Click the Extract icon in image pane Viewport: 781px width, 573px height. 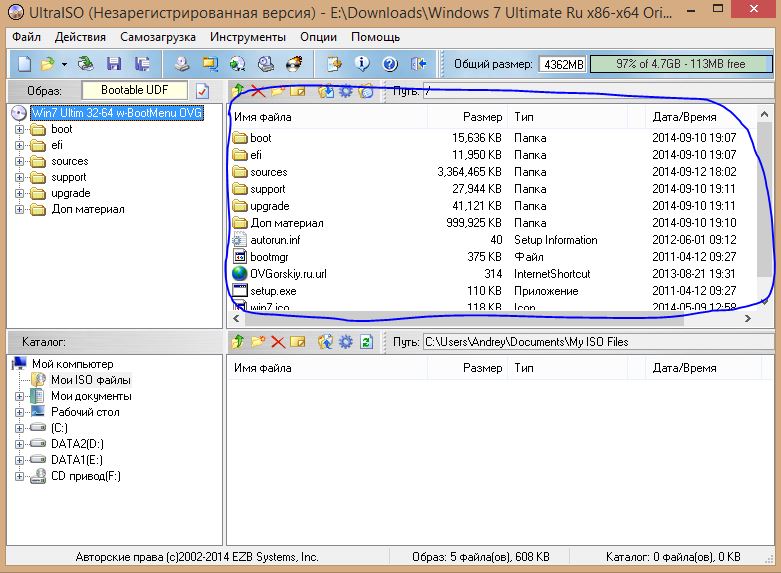326,91
